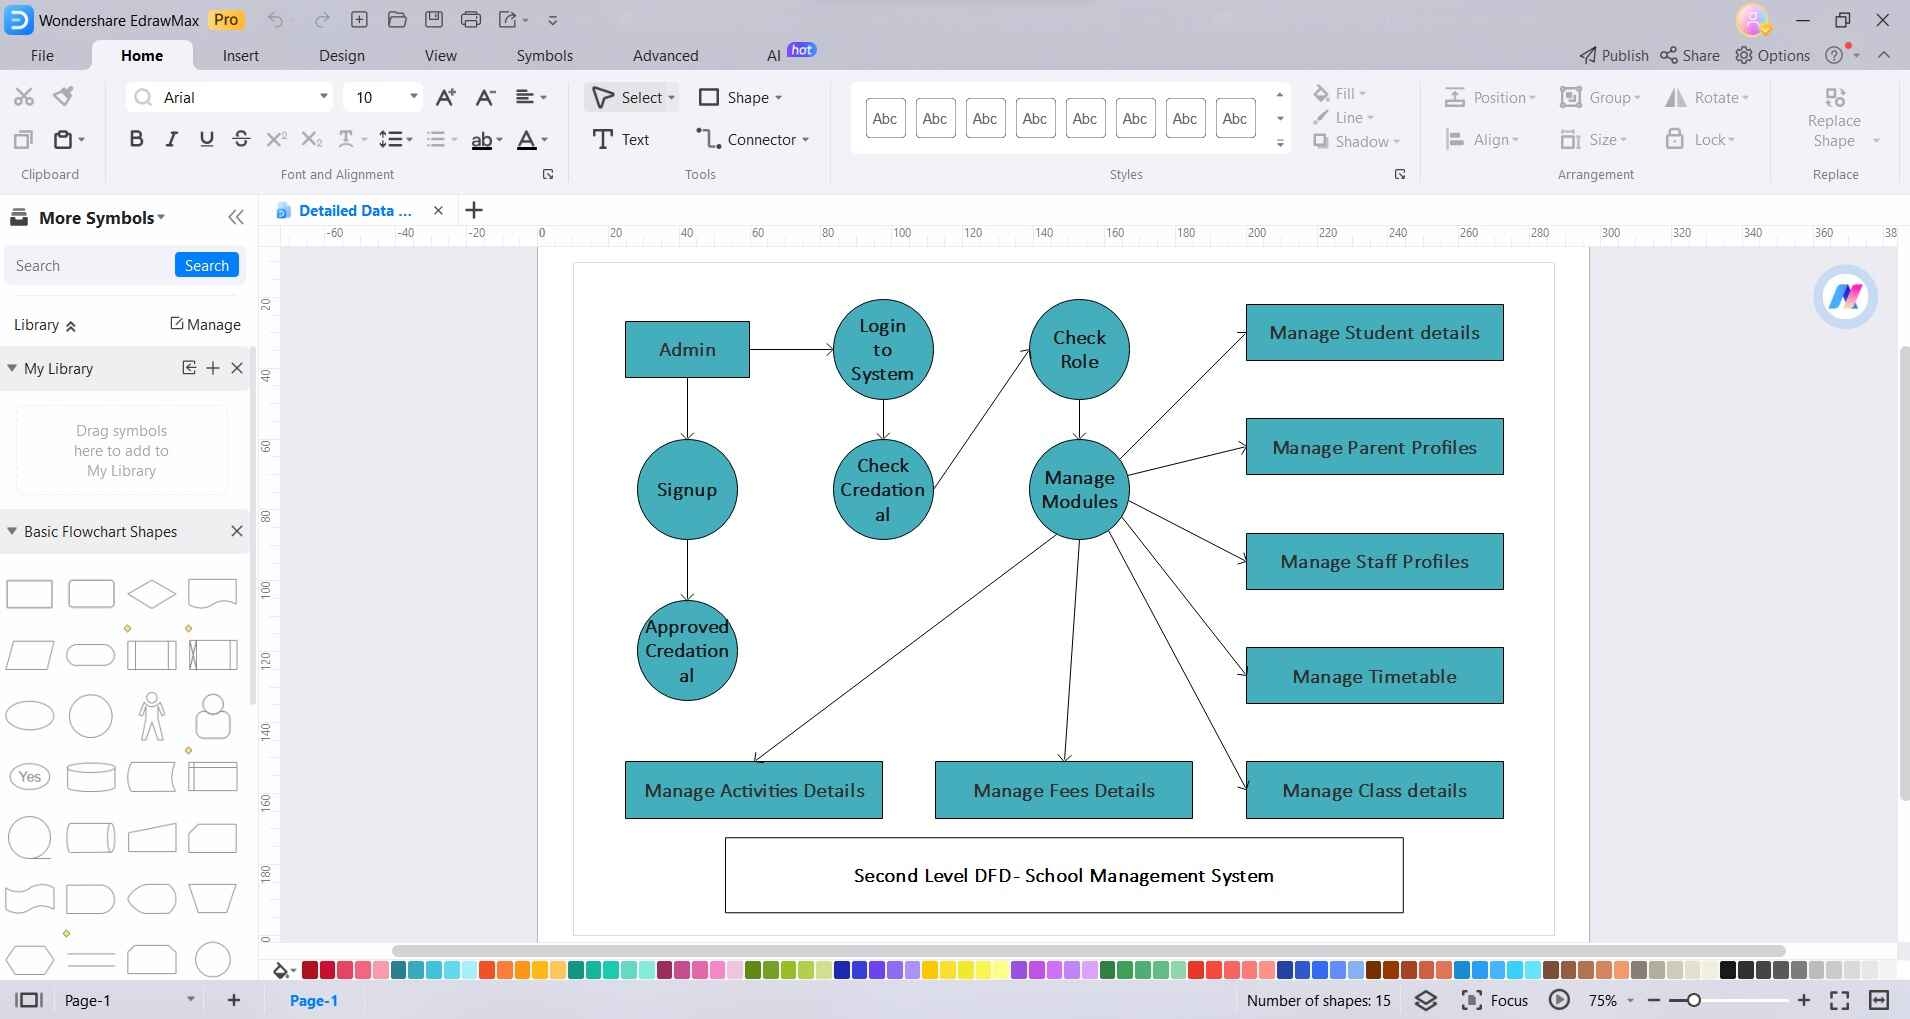
Task: Toggle Strikethrough text style
Action: point(241,139)
